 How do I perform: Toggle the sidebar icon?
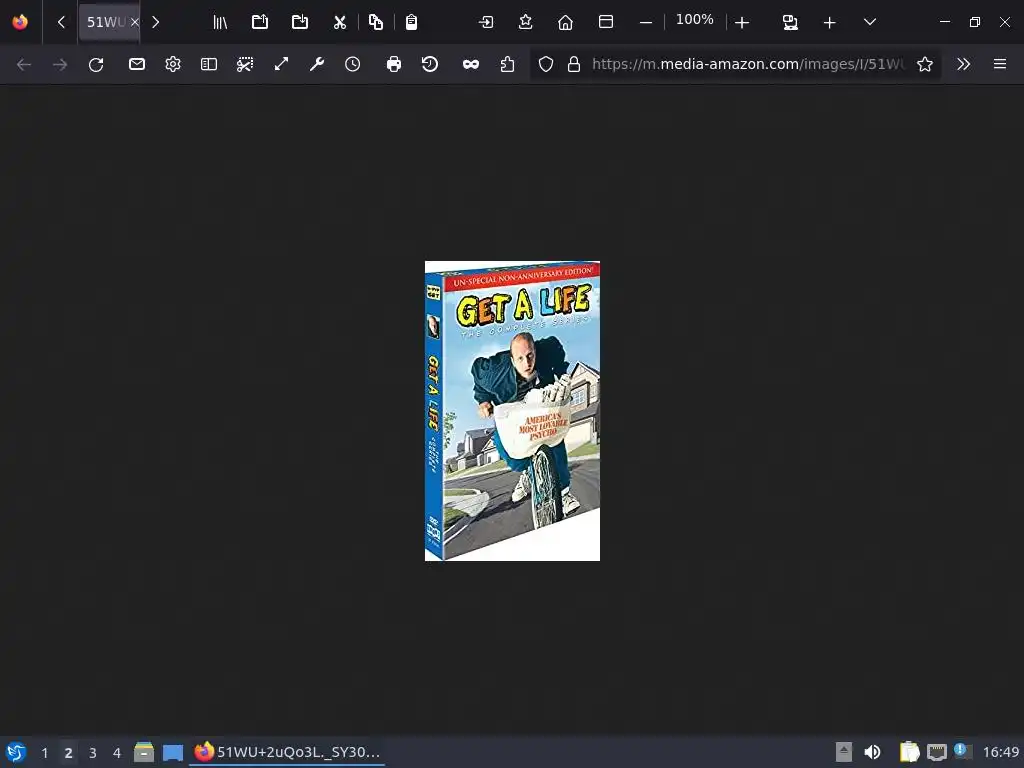(208, 64)
